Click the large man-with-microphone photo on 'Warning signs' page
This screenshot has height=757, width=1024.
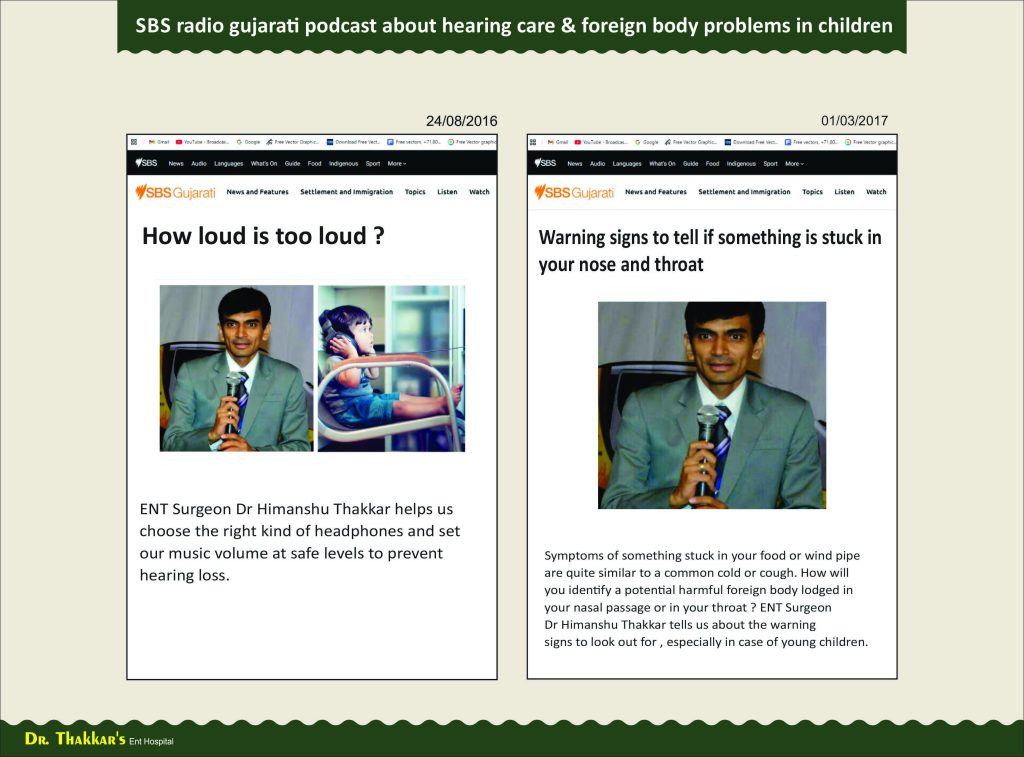(x=712, y=405)
